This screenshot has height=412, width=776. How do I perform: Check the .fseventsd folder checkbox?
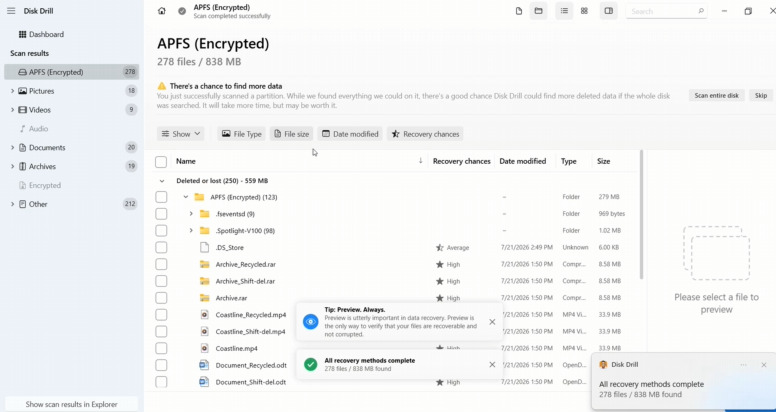[x=161, y=214]
